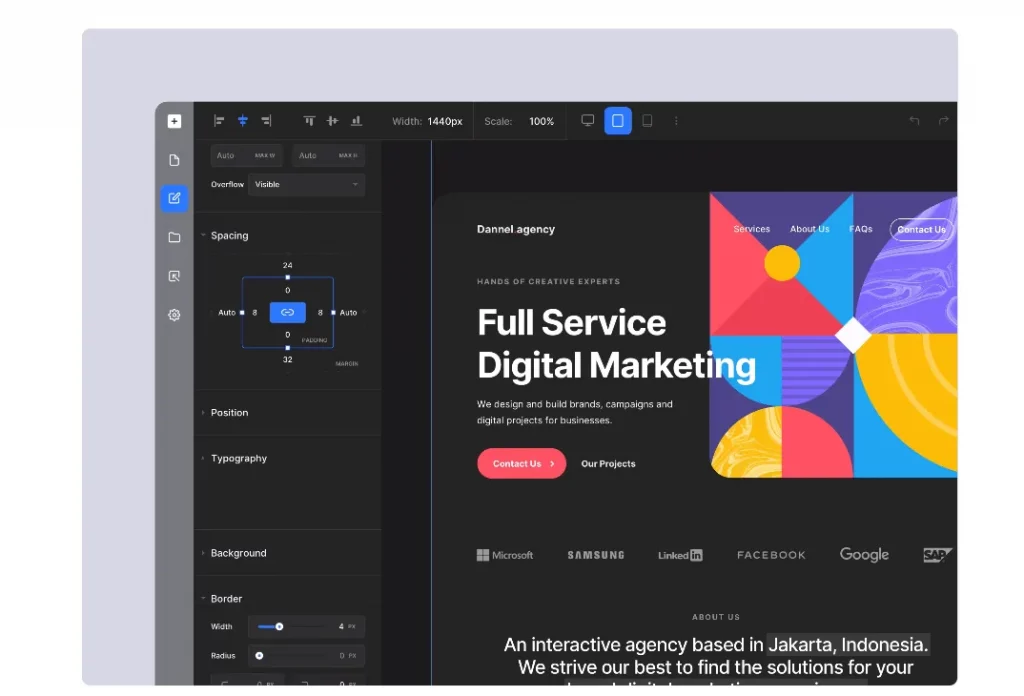Expand the Typography section

(x=238, y=459)
